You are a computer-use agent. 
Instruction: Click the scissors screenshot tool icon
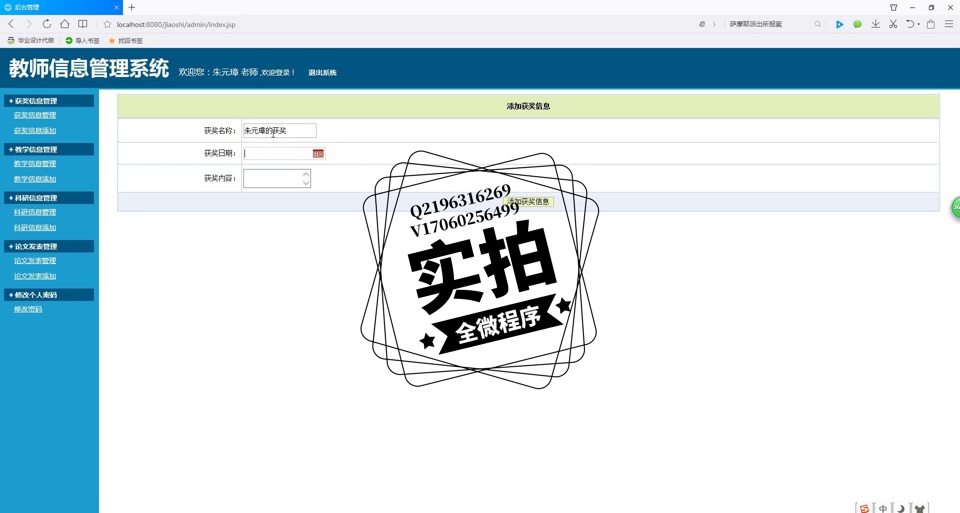(x=893, y=24)
